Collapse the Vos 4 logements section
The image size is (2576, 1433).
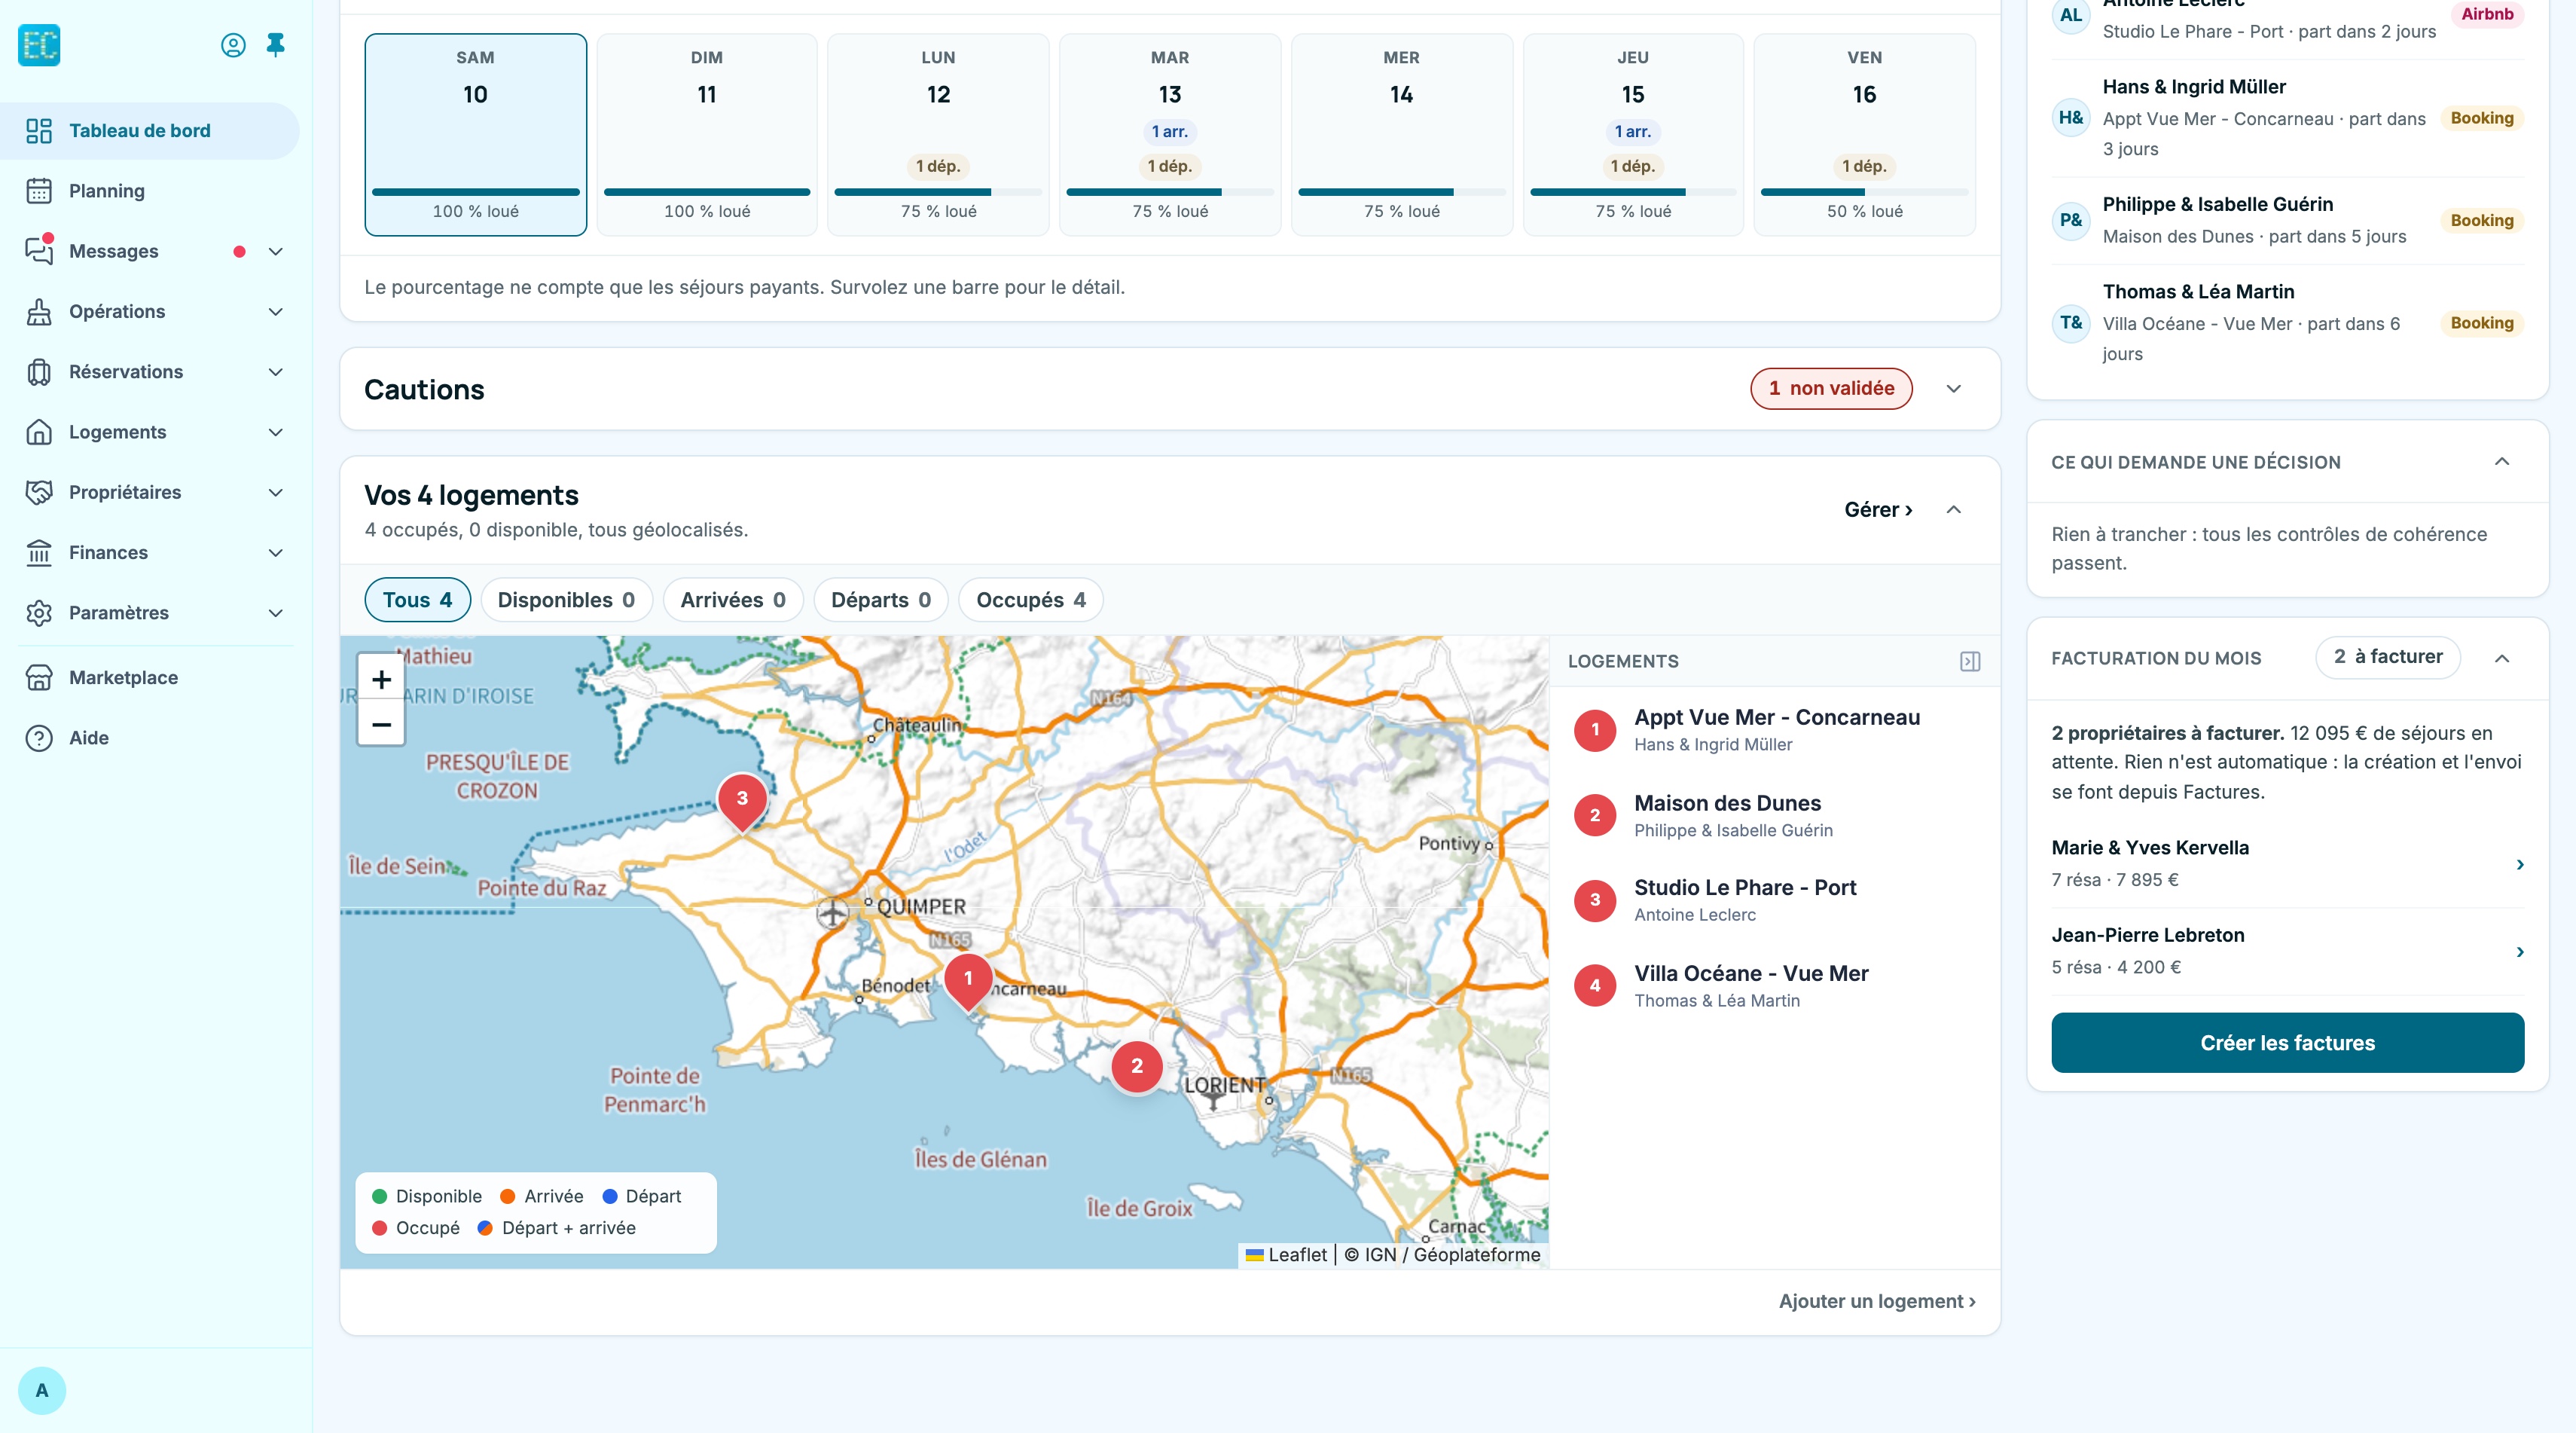[1953, 510]
